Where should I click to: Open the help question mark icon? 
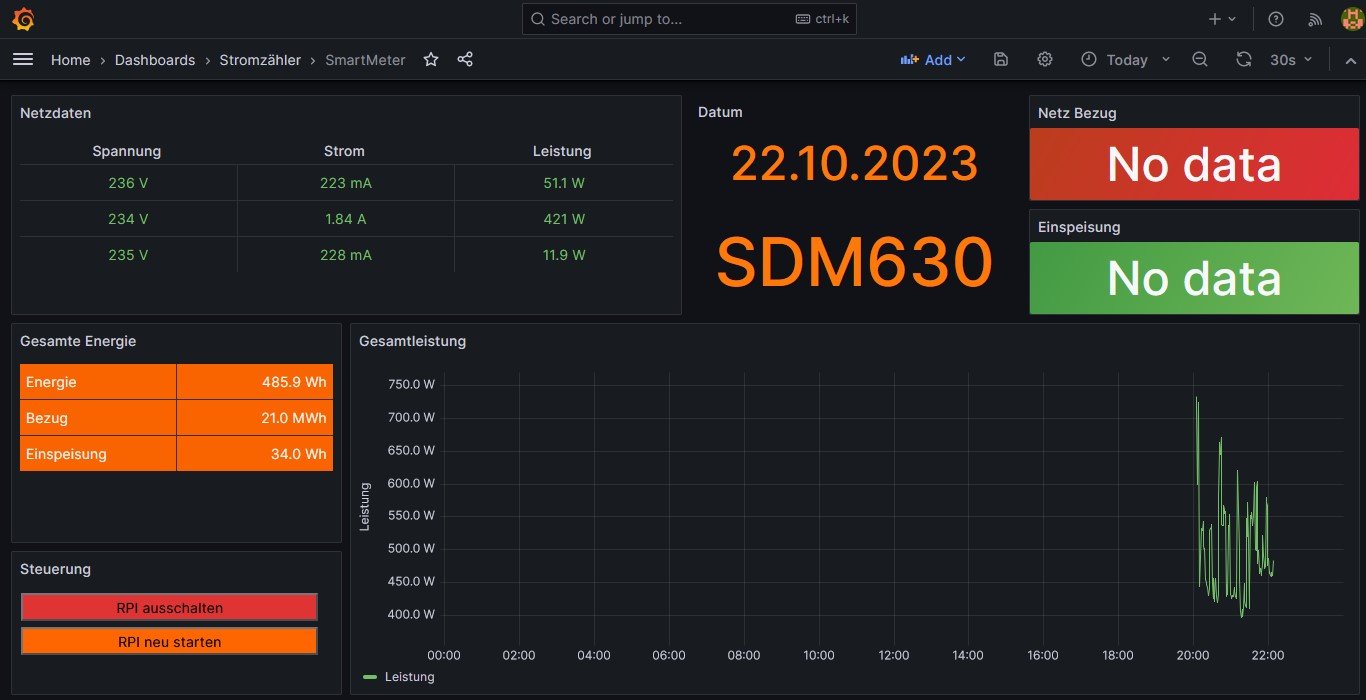click(x=1276, y=19)
